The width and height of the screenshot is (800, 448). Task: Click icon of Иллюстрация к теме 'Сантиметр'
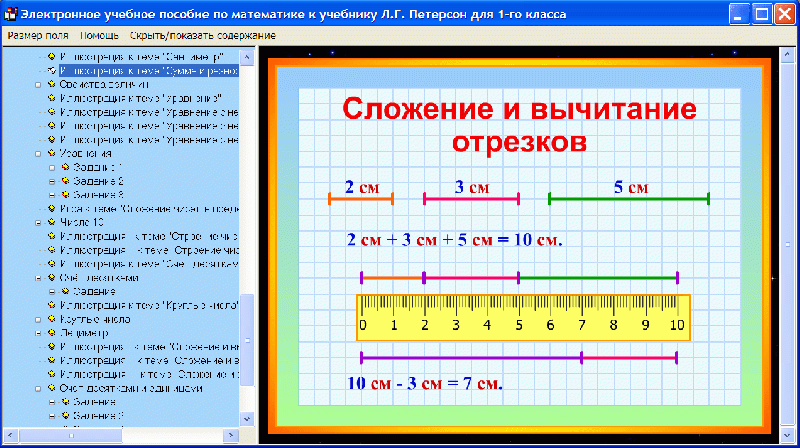click(52, 57)
